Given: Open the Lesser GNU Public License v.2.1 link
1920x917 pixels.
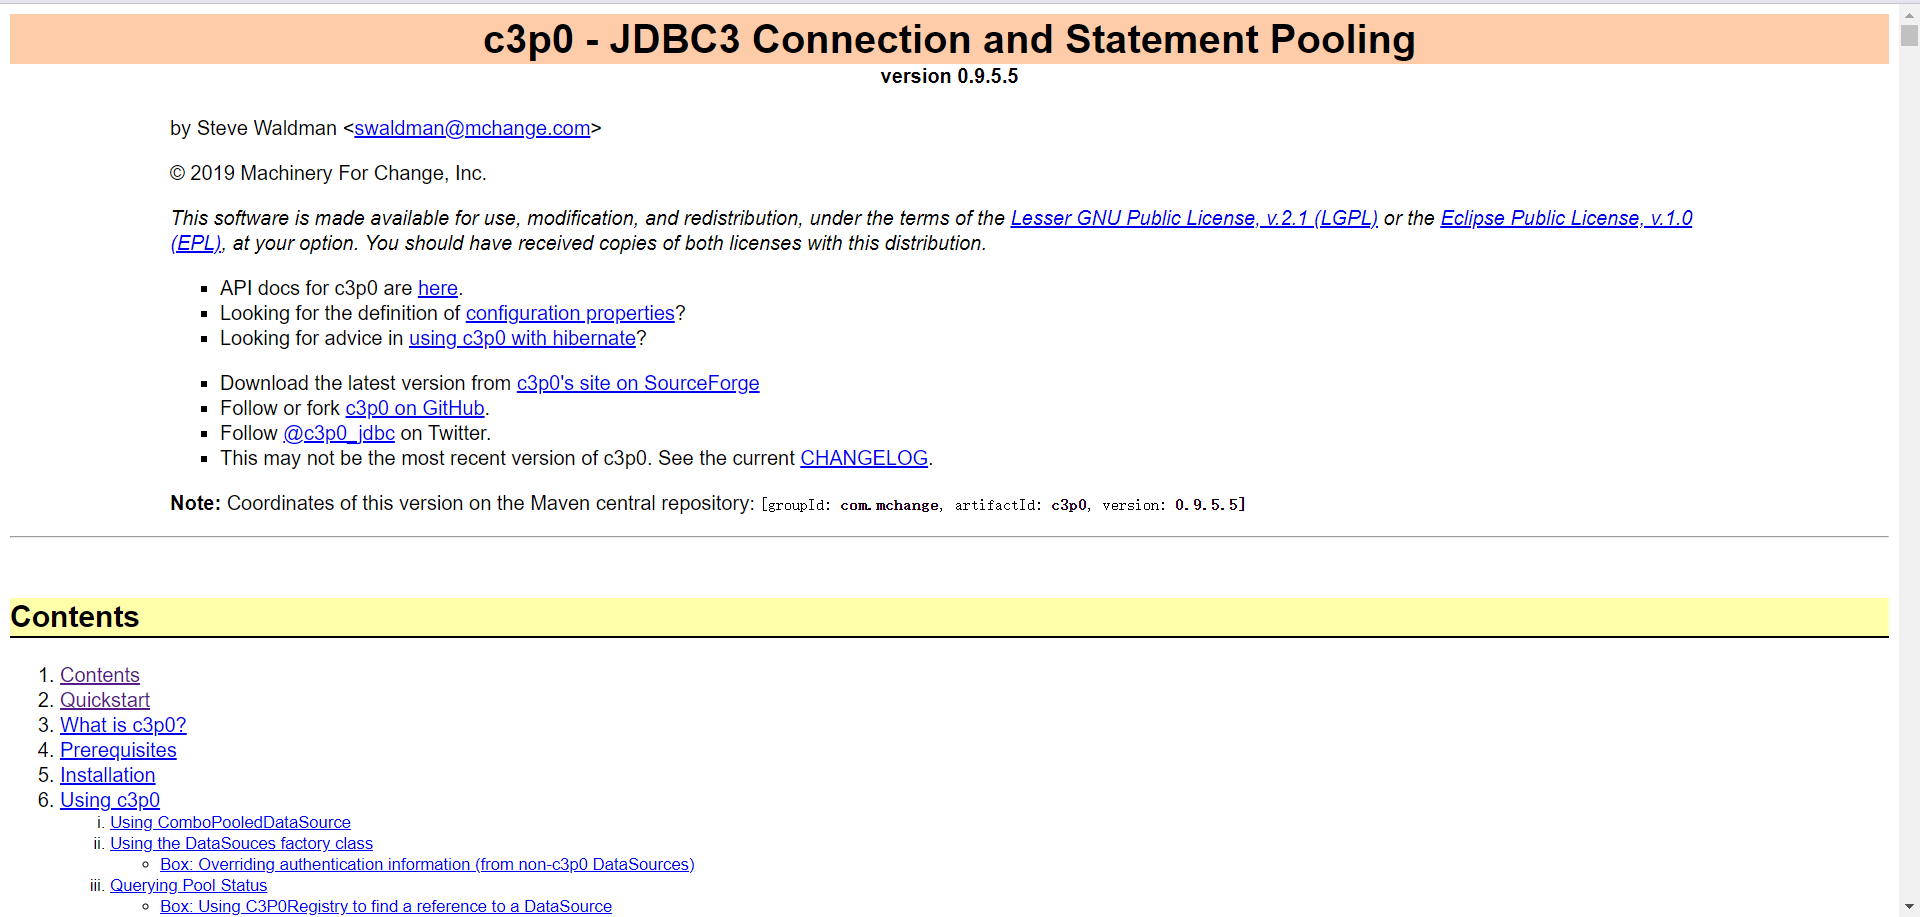Looking at the screenshot, I should (1194, 218).
